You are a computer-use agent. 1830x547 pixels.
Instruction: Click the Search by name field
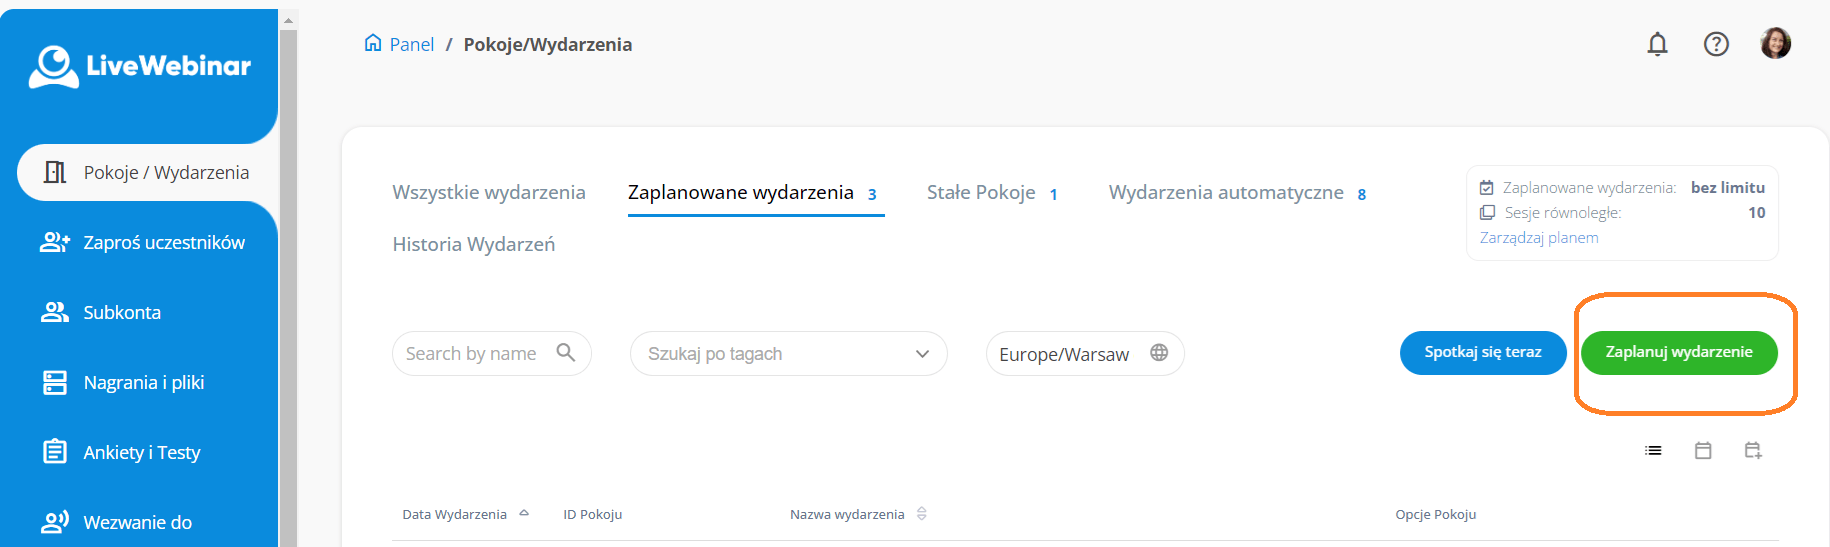coord(472,354)
